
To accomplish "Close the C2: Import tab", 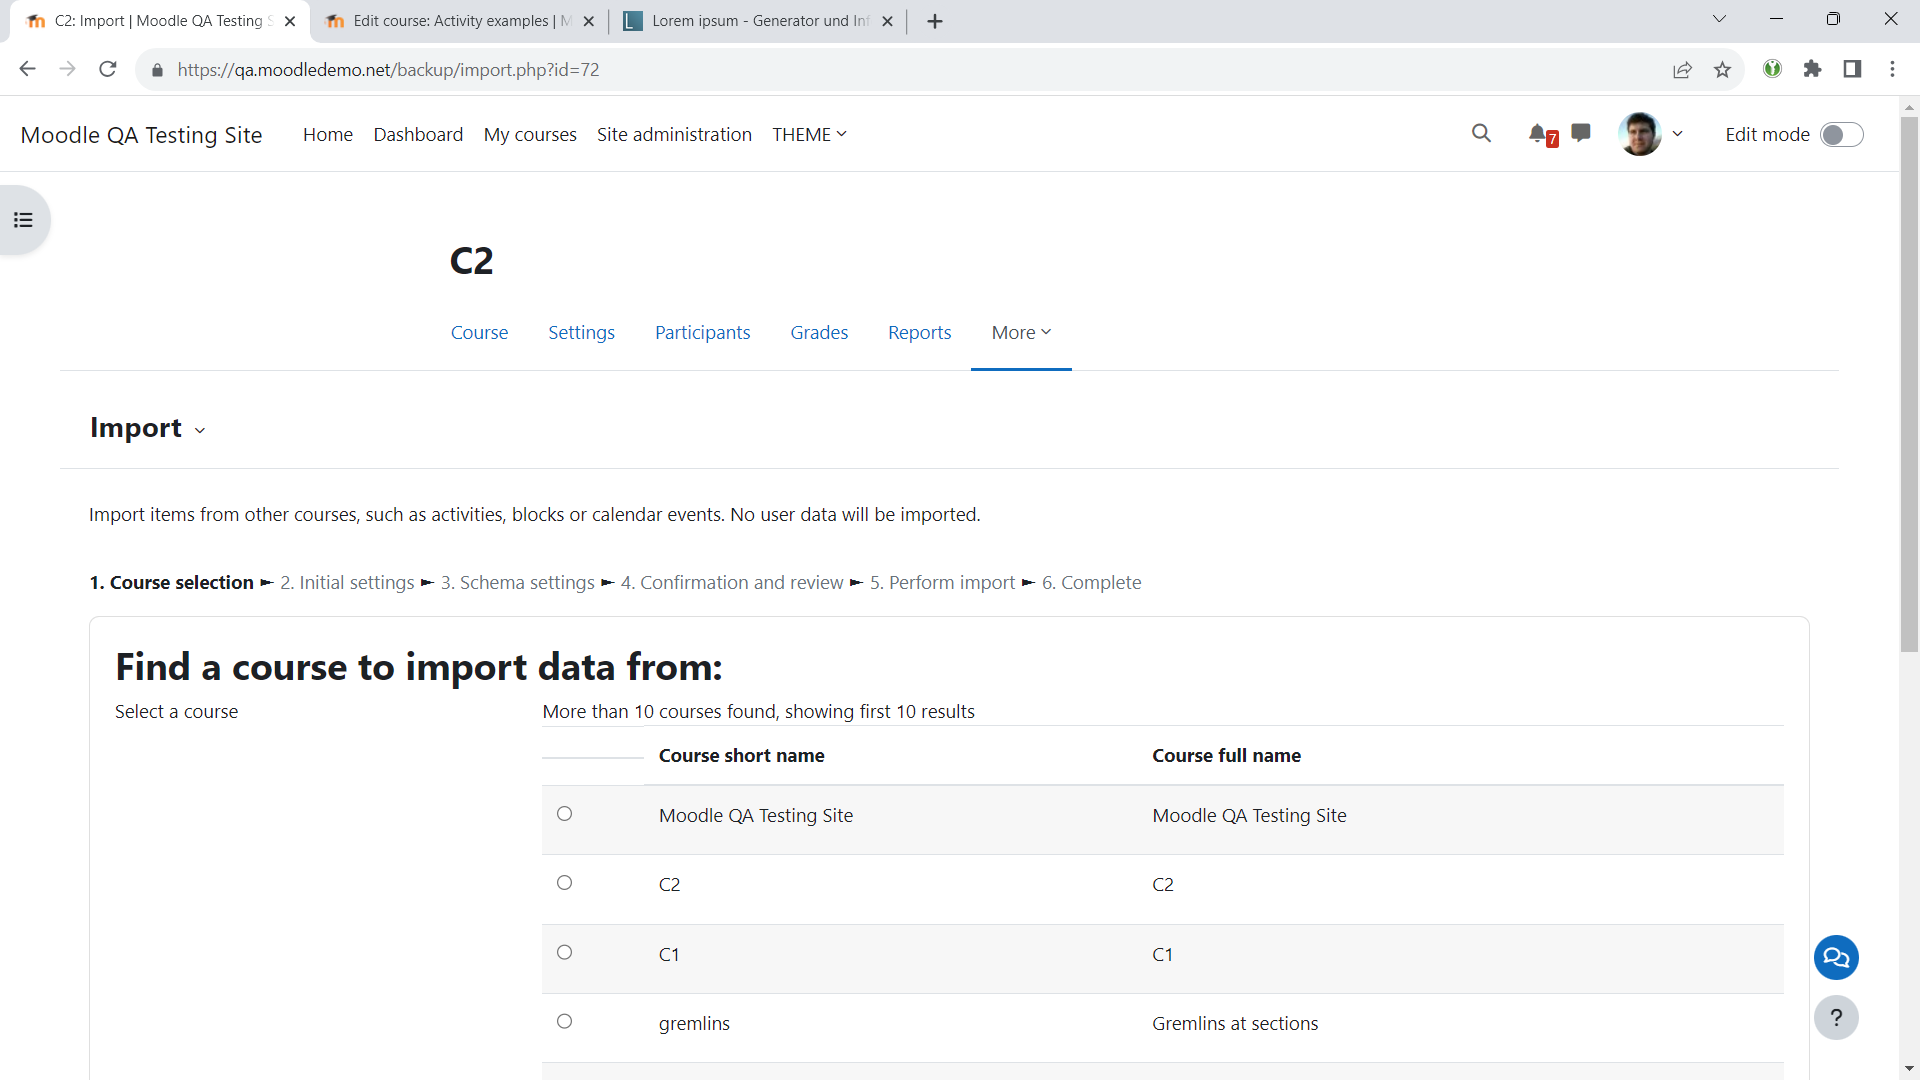I will (x=290, y=21).
